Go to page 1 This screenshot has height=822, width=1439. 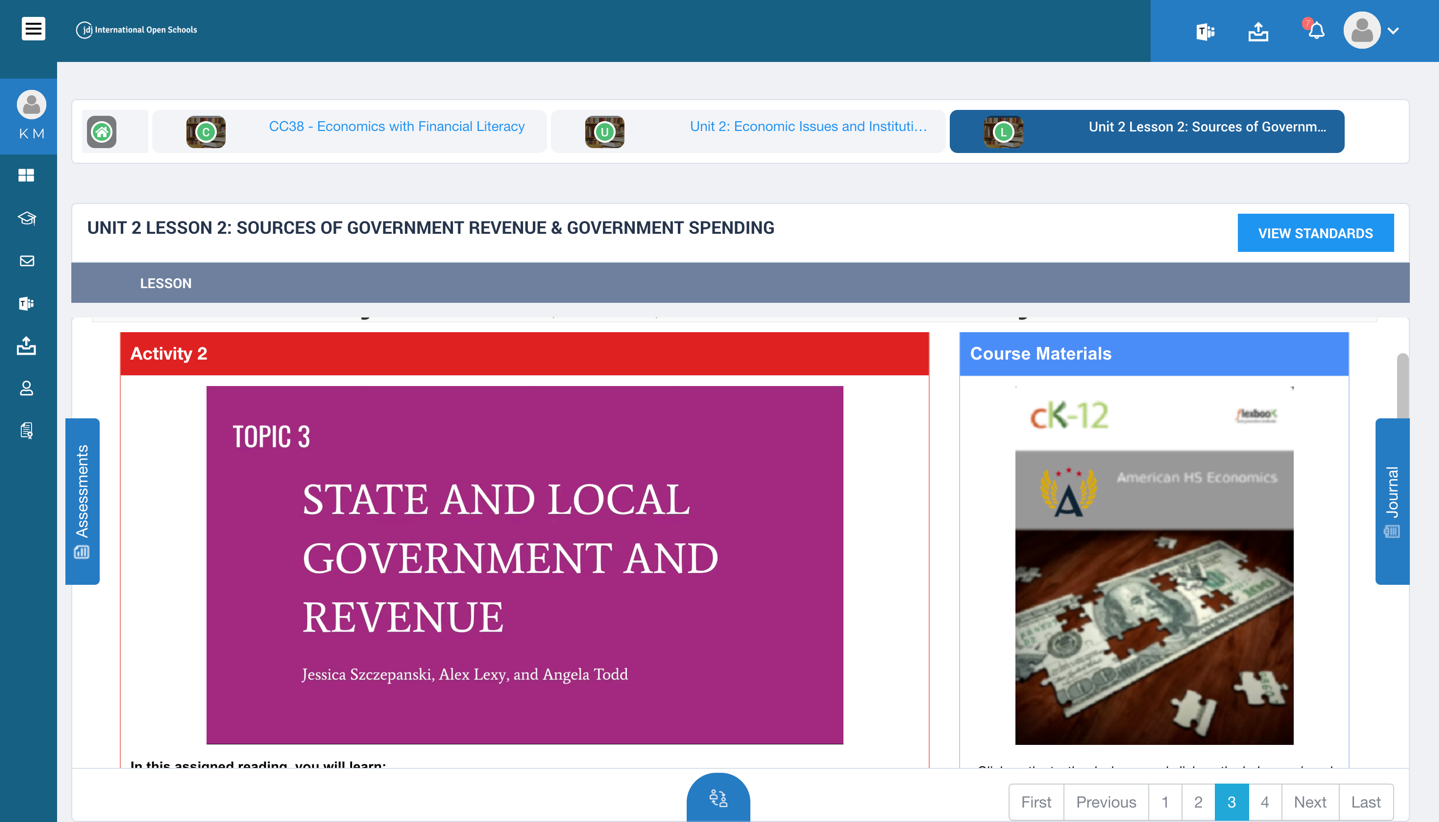(x=1165, y=802)
